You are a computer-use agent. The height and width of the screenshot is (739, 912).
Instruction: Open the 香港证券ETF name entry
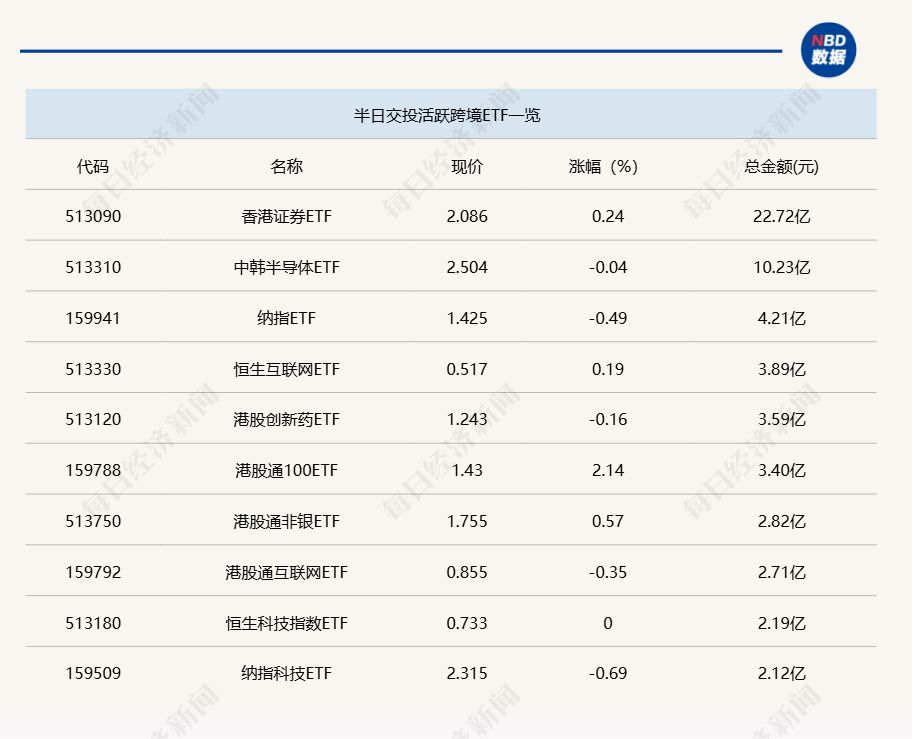point(286,216)
